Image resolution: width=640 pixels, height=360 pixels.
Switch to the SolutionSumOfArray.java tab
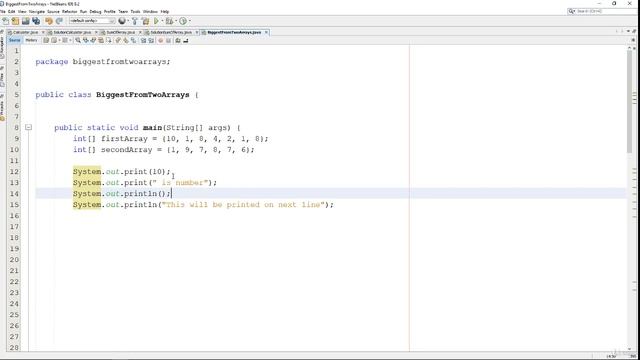[x=171, y=32]
